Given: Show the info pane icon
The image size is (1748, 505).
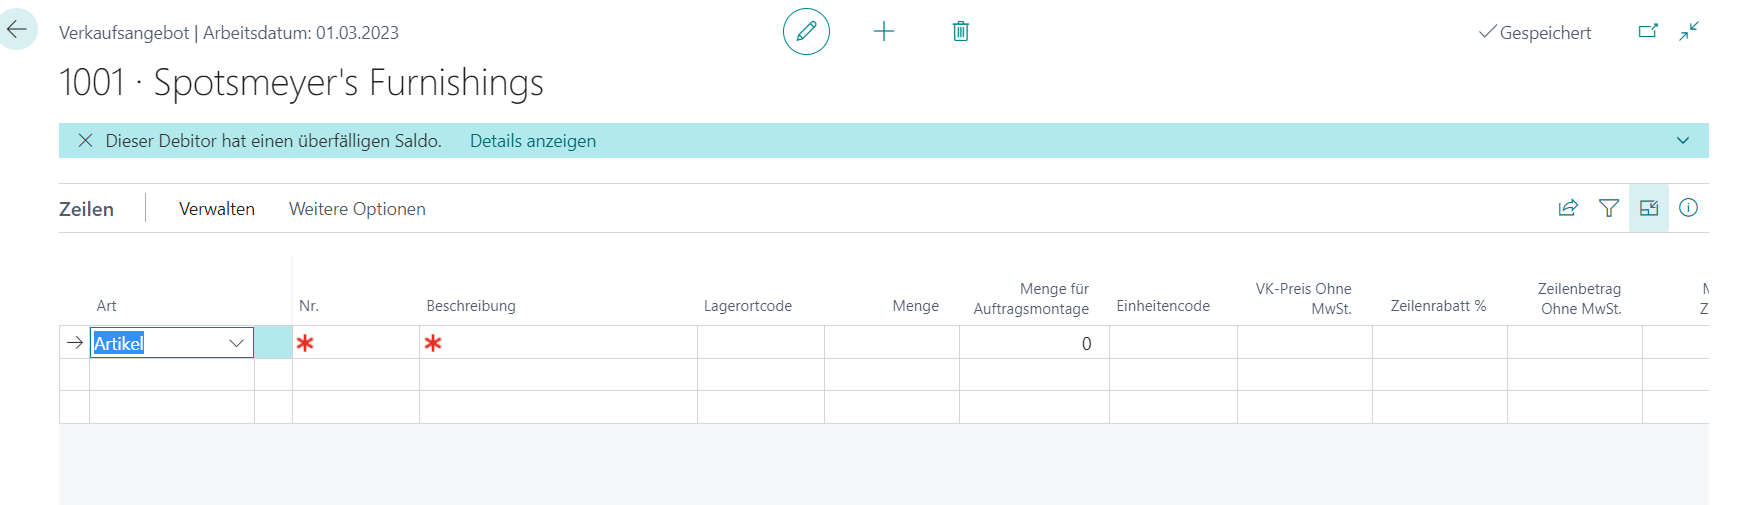Looking at the screenshot, I should pos(1689,208).
